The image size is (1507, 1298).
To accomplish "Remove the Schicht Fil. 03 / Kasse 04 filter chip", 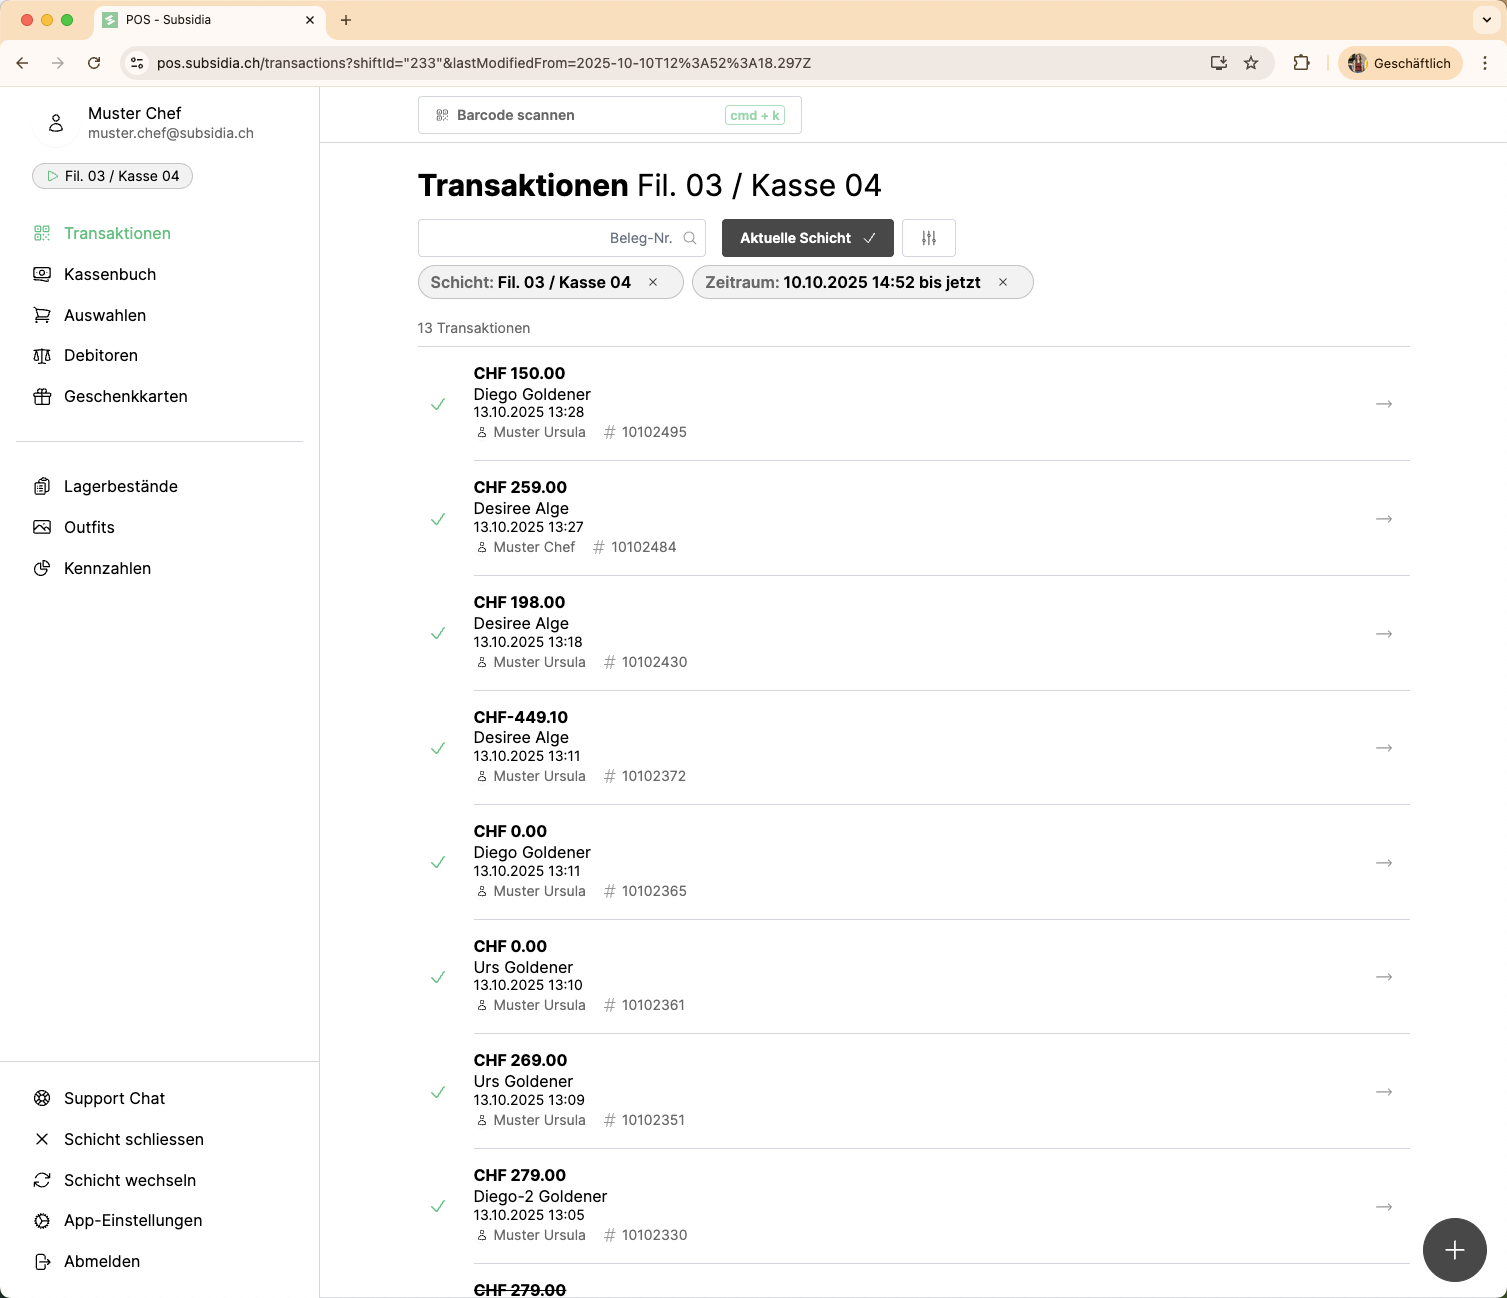I will click(x=653, y=283).
